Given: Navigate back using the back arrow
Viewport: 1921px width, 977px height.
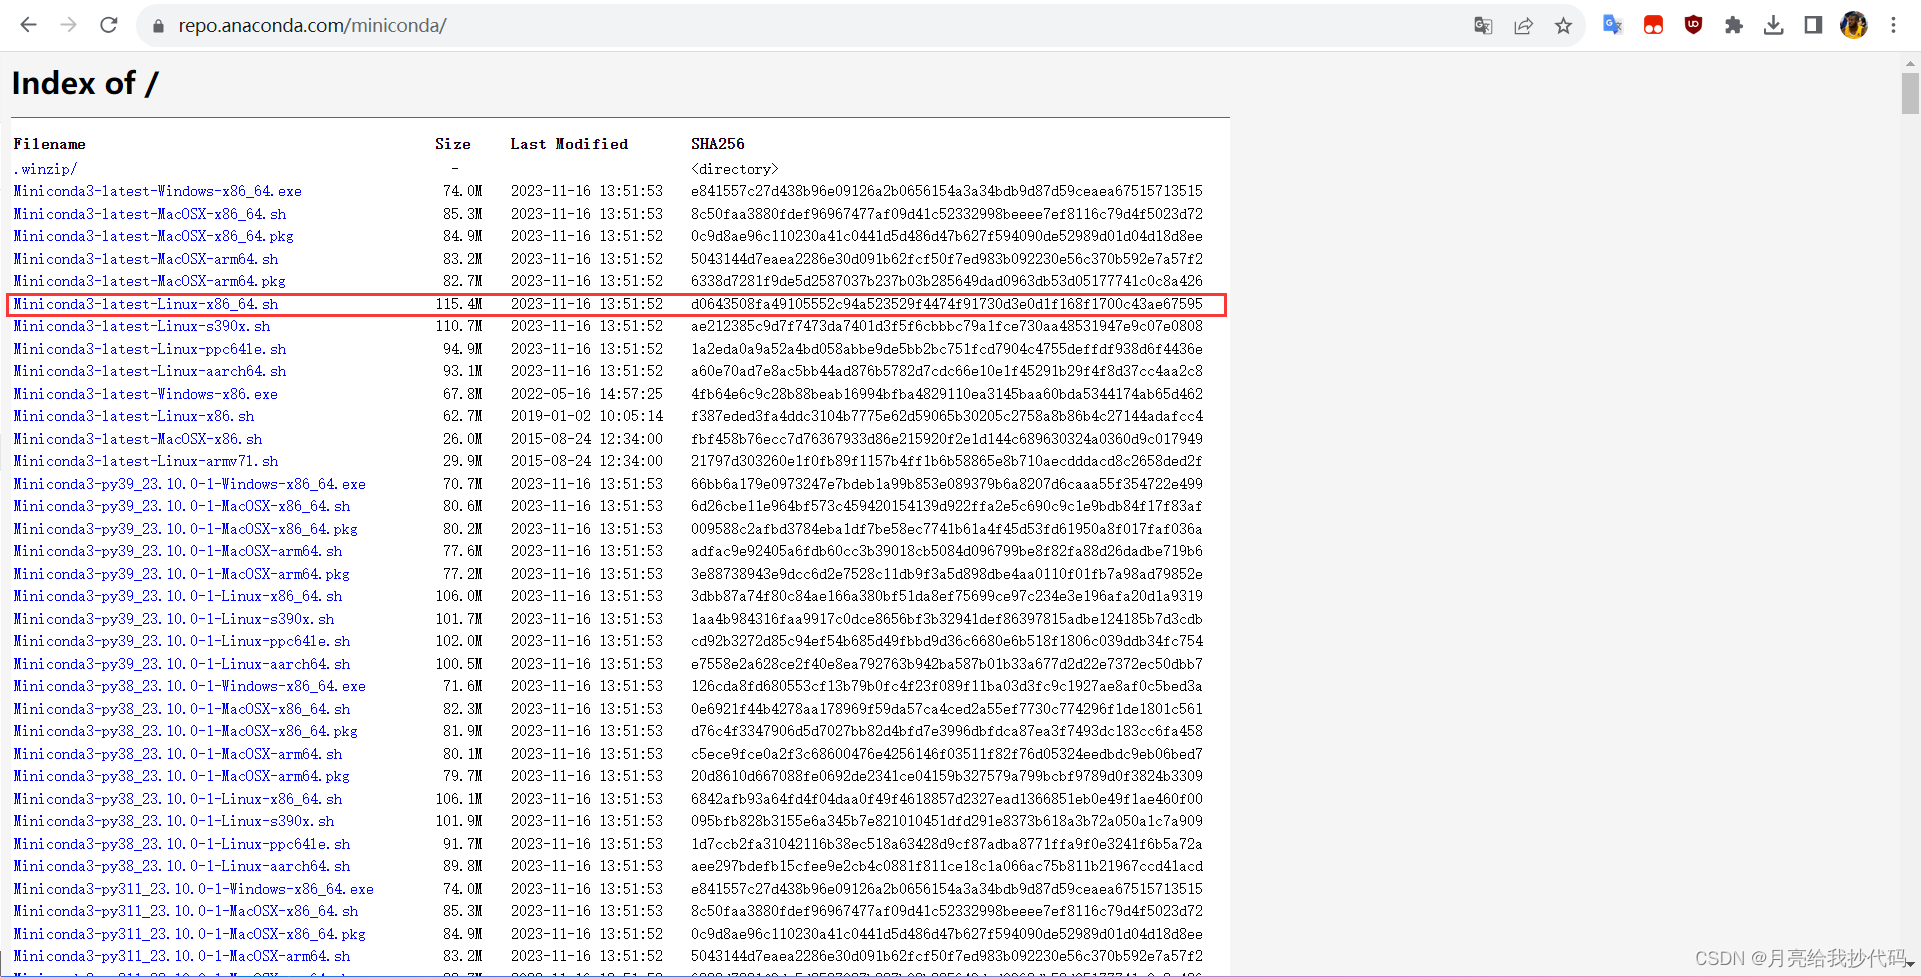Looking at the screenshot, I should (28, 25).
